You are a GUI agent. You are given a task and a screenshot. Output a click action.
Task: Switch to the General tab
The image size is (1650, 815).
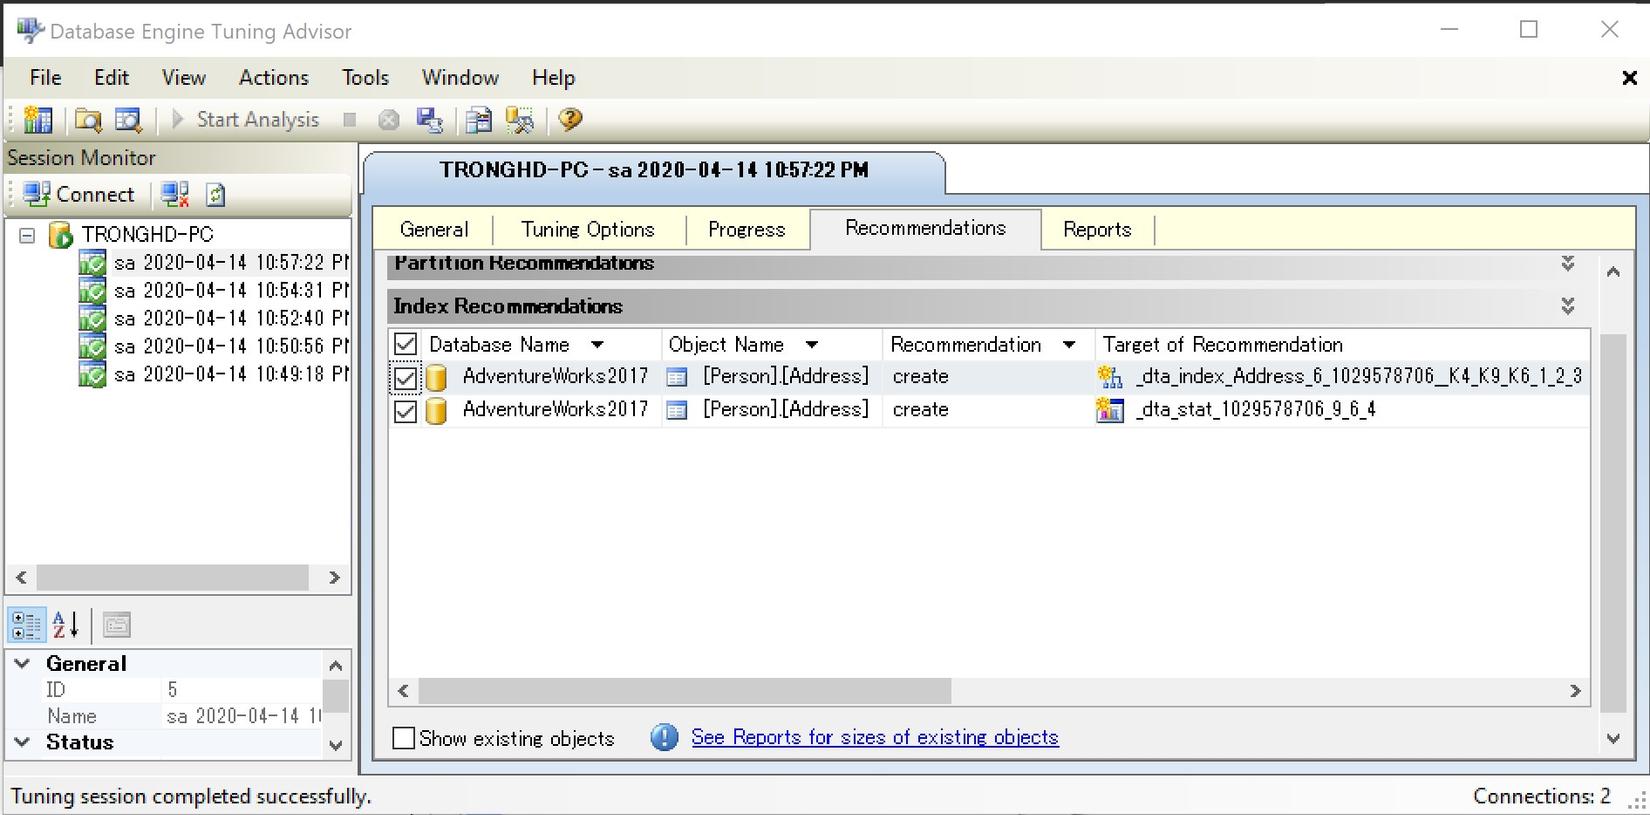434,230
